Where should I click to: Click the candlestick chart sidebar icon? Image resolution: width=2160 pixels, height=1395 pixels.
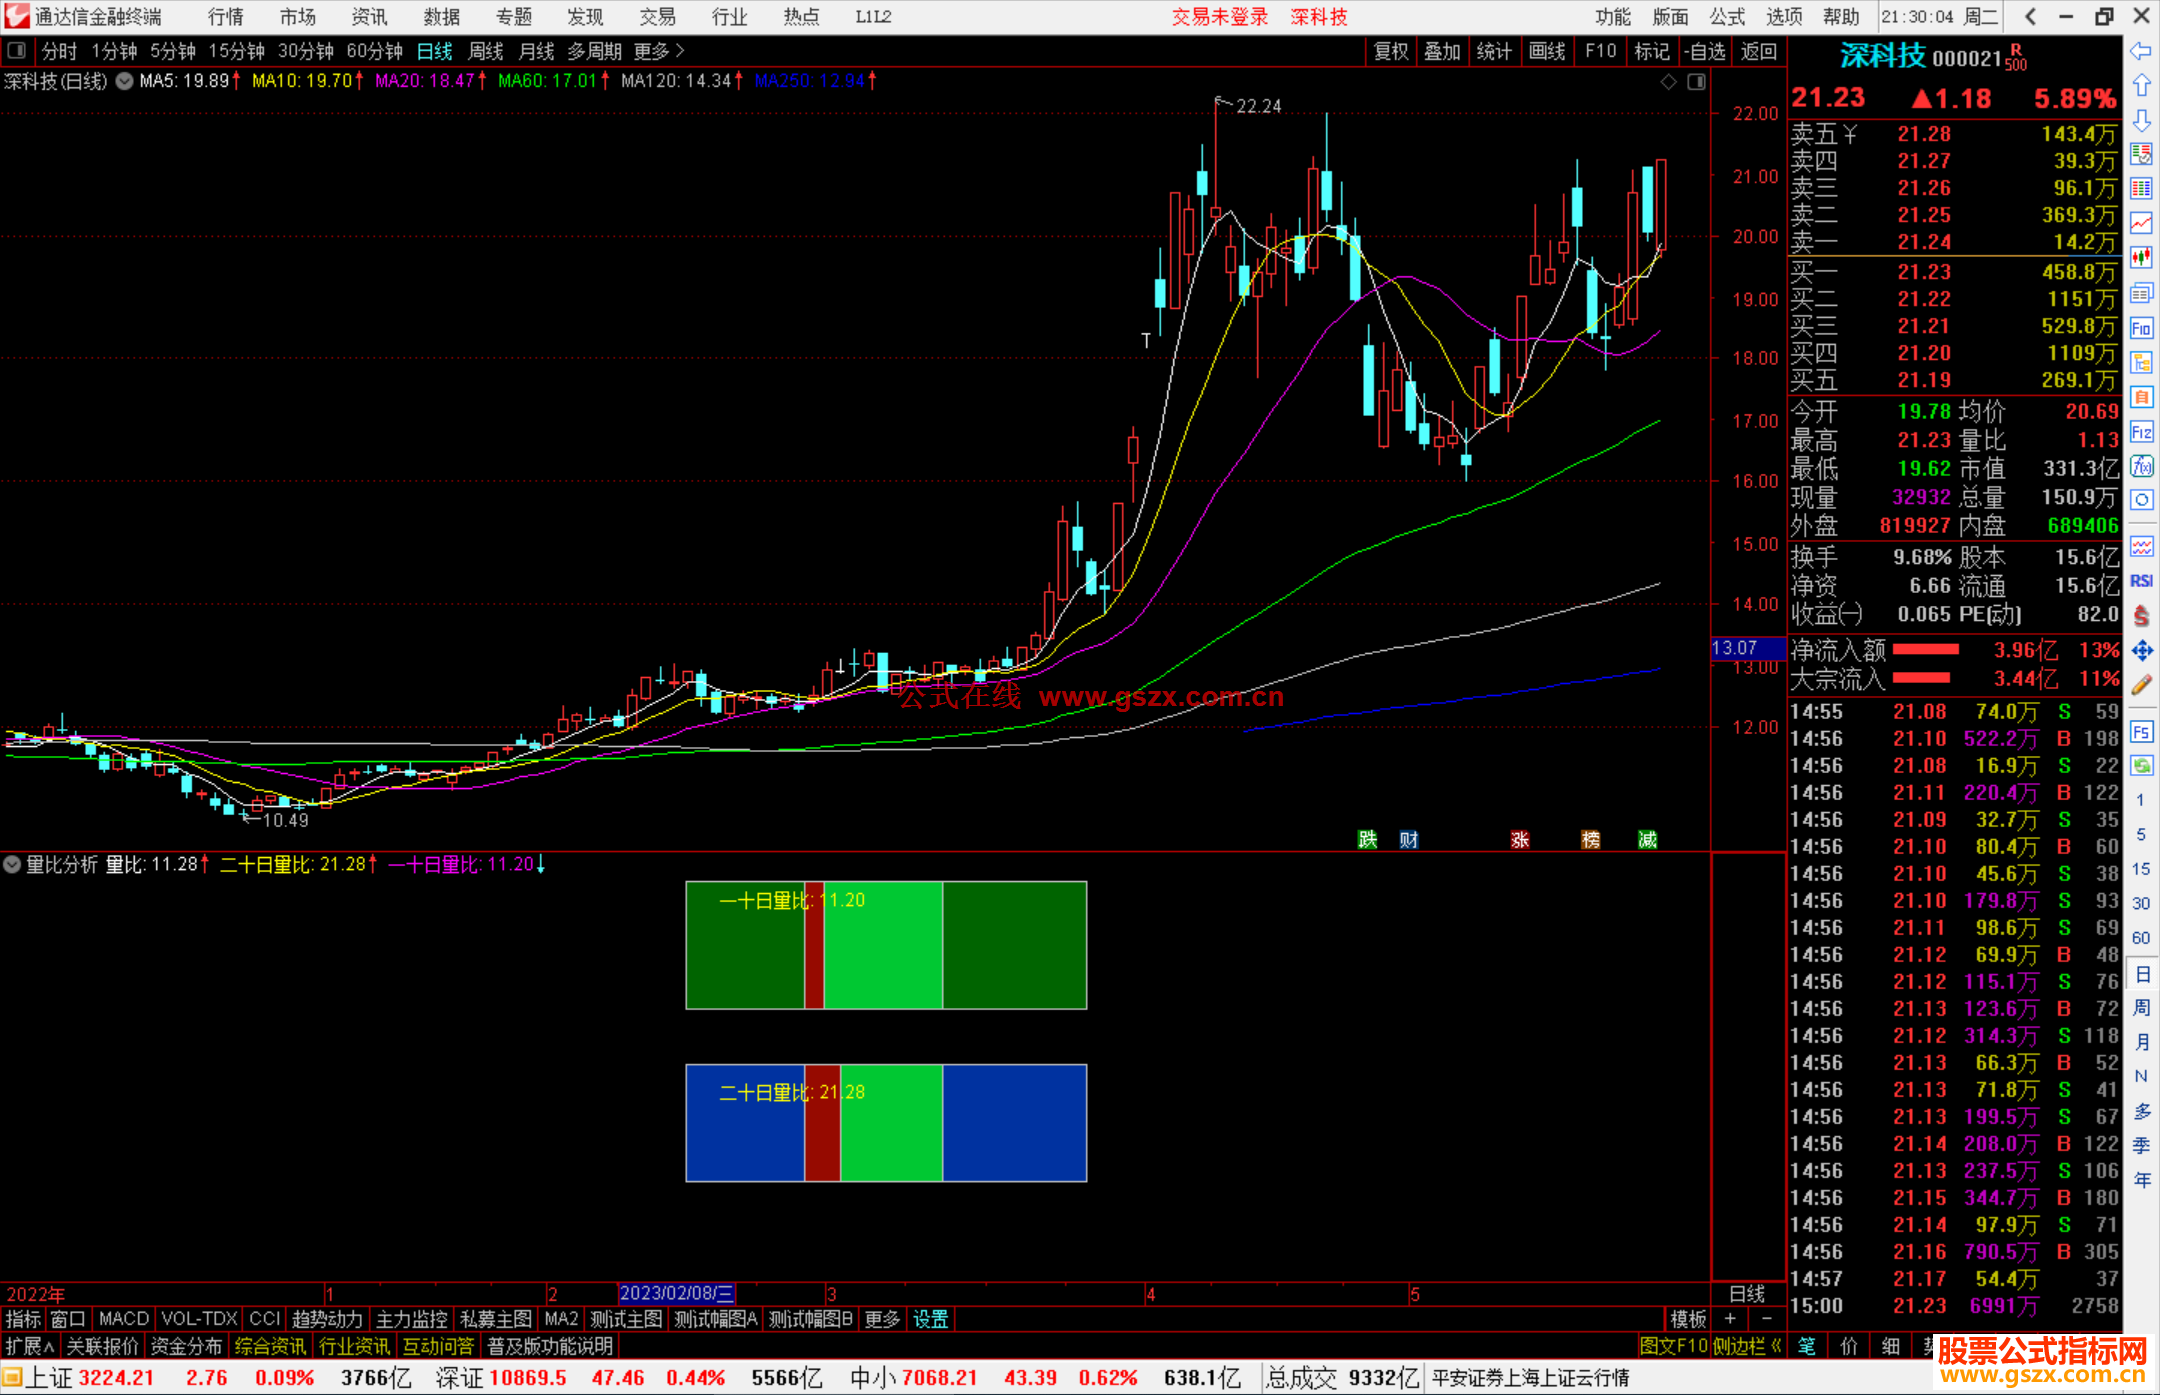[x=2141, y=258]
